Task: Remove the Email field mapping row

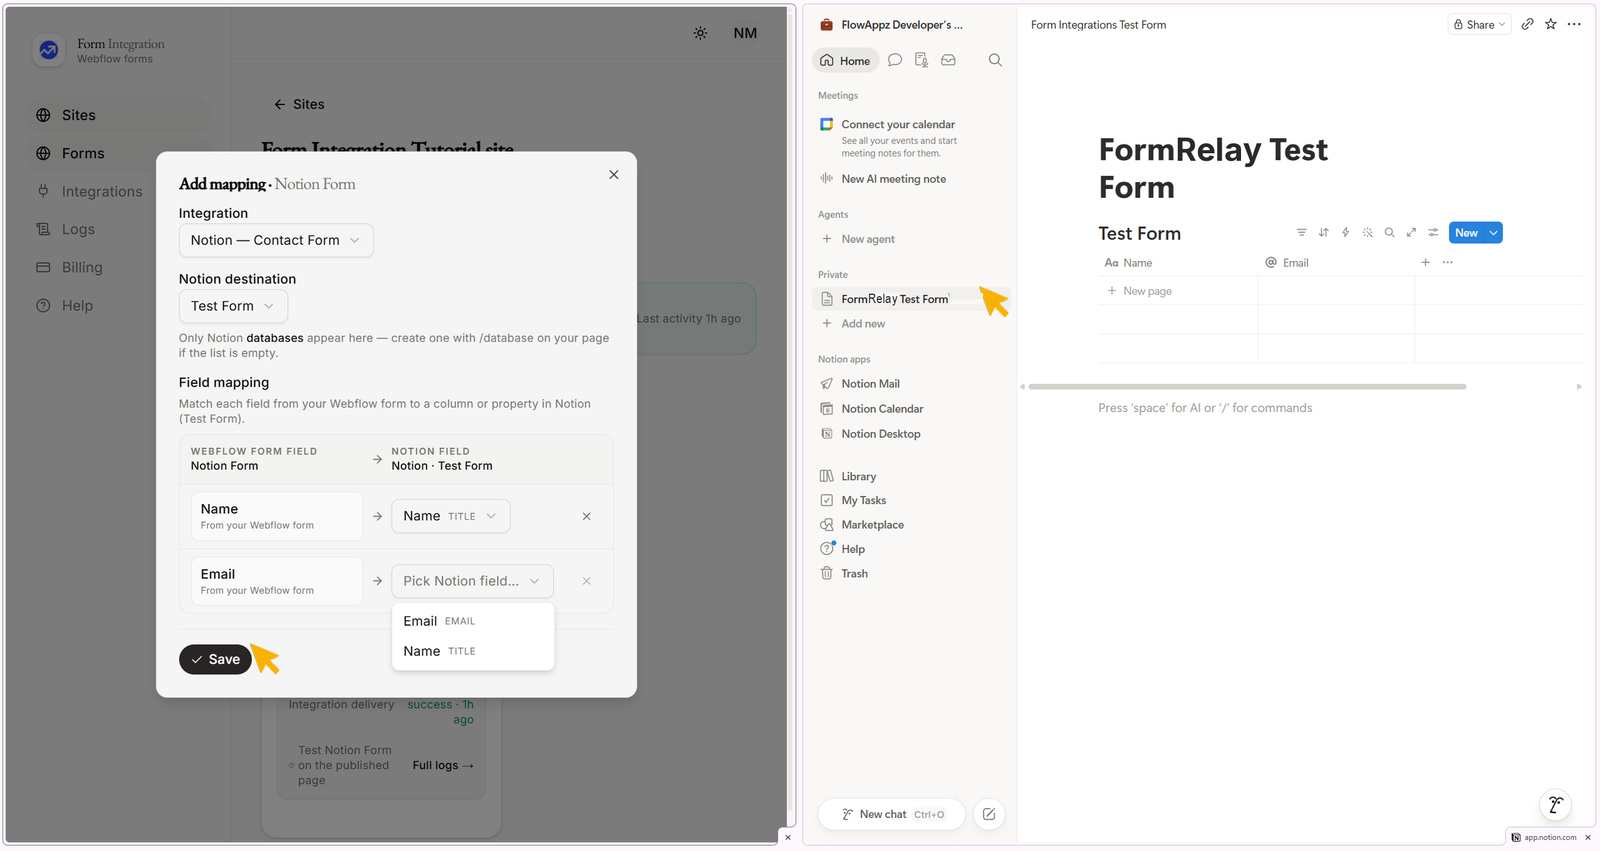Action: pyautogui.click(x=587, y=581)
